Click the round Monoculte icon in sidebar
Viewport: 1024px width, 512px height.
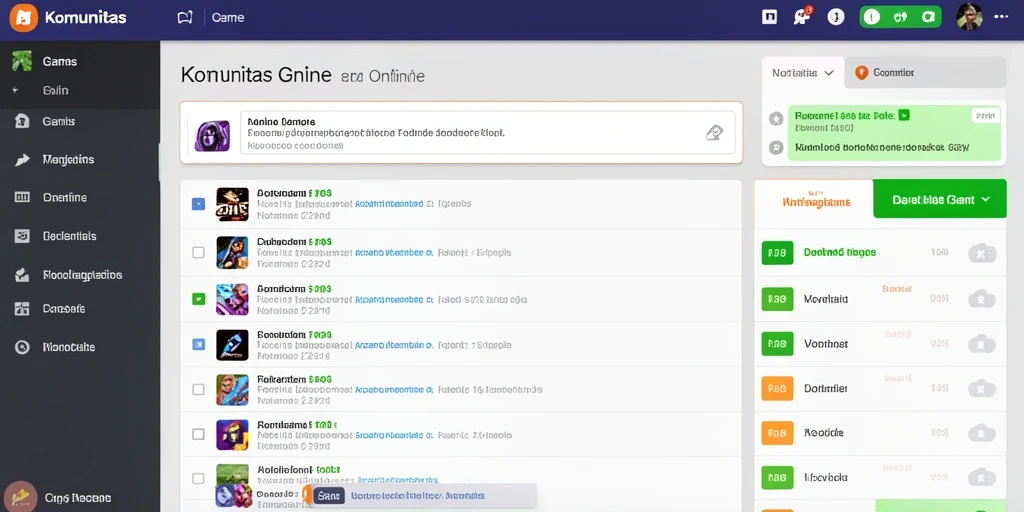click(x=22, y=347)
